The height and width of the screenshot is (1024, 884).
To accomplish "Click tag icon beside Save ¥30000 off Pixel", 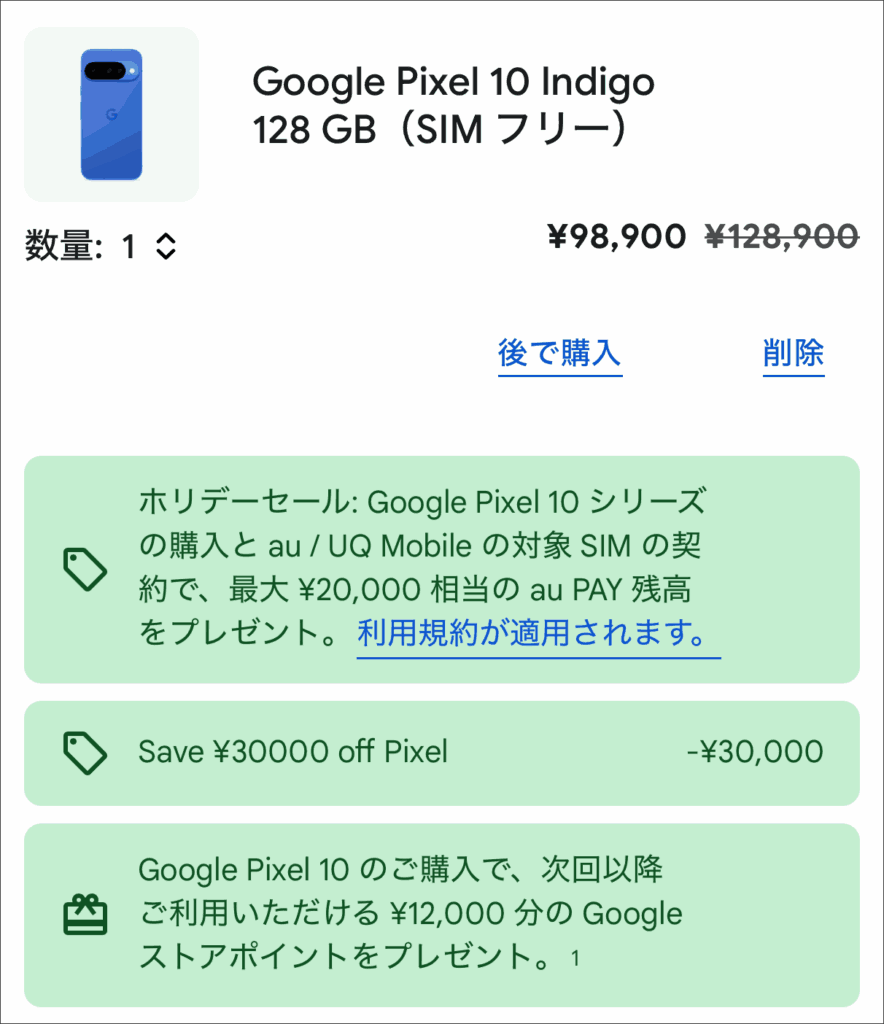I will (x=85, y=753).
